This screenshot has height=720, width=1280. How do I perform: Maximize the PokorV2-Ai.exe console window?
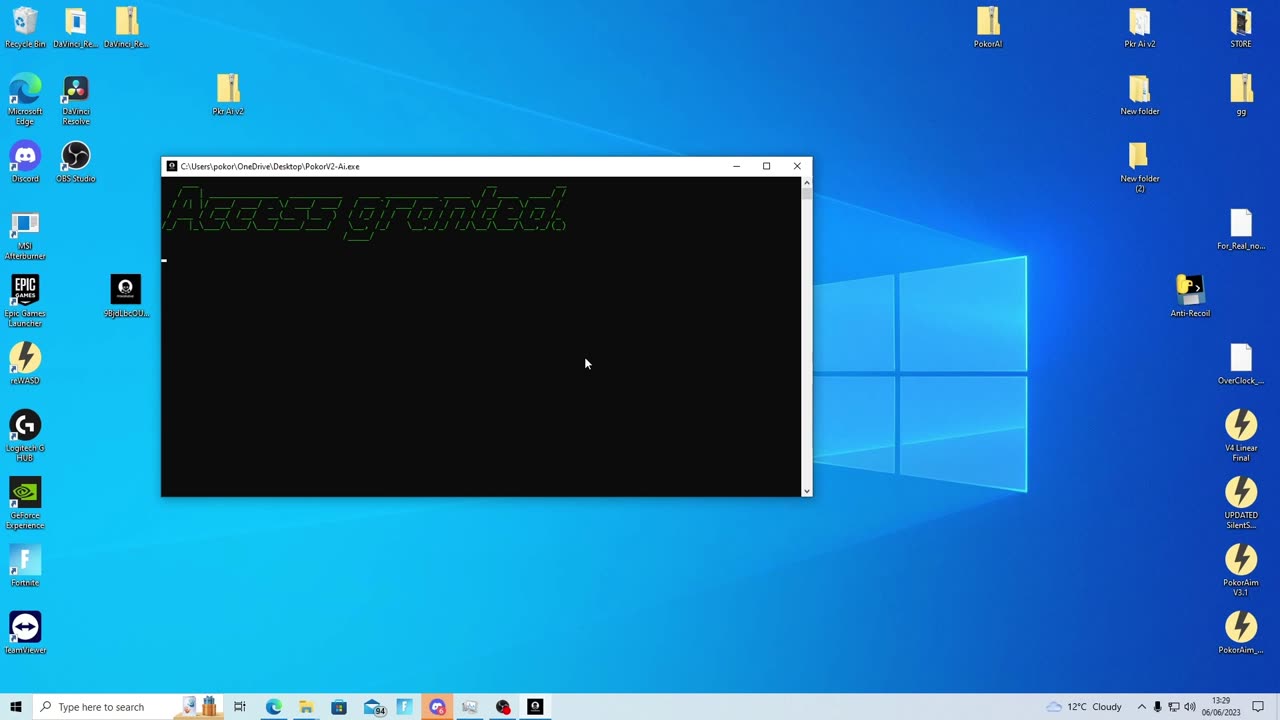coord(766,166)
